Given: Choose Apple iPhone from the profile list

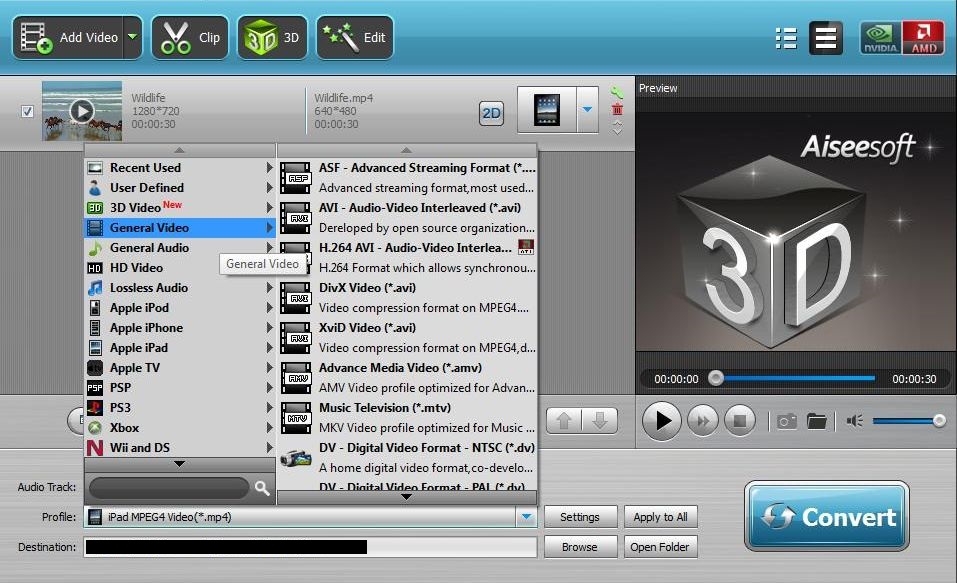Looking at the screenshot, I should 143,327.
